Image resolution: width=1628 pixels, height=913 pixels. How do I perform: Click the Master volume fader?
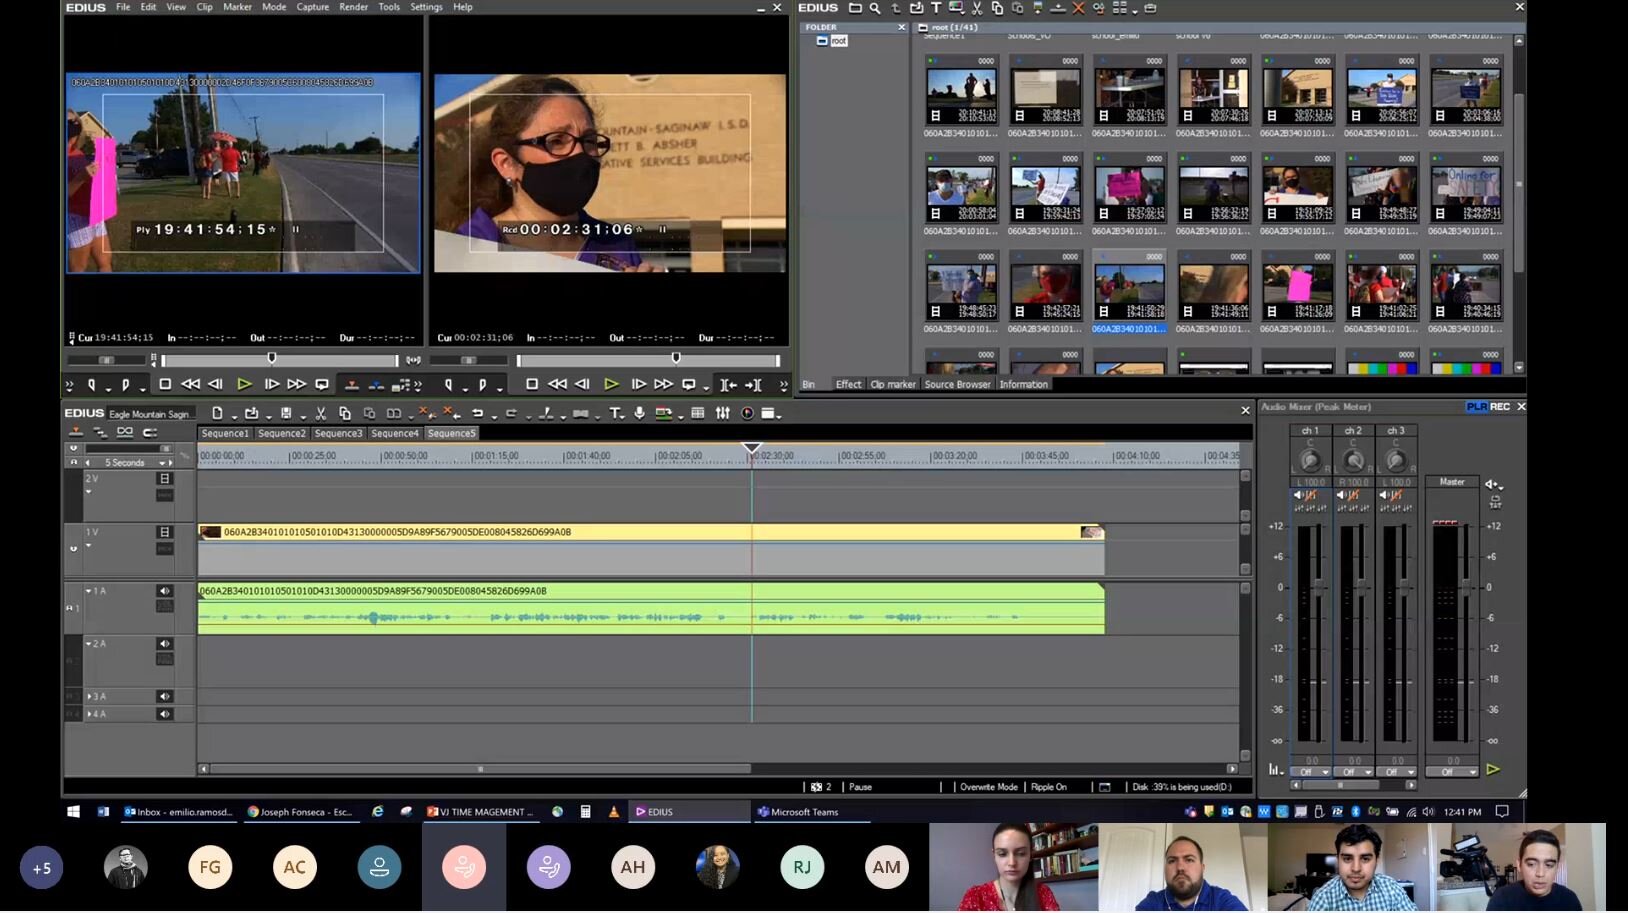(1466, 587)
